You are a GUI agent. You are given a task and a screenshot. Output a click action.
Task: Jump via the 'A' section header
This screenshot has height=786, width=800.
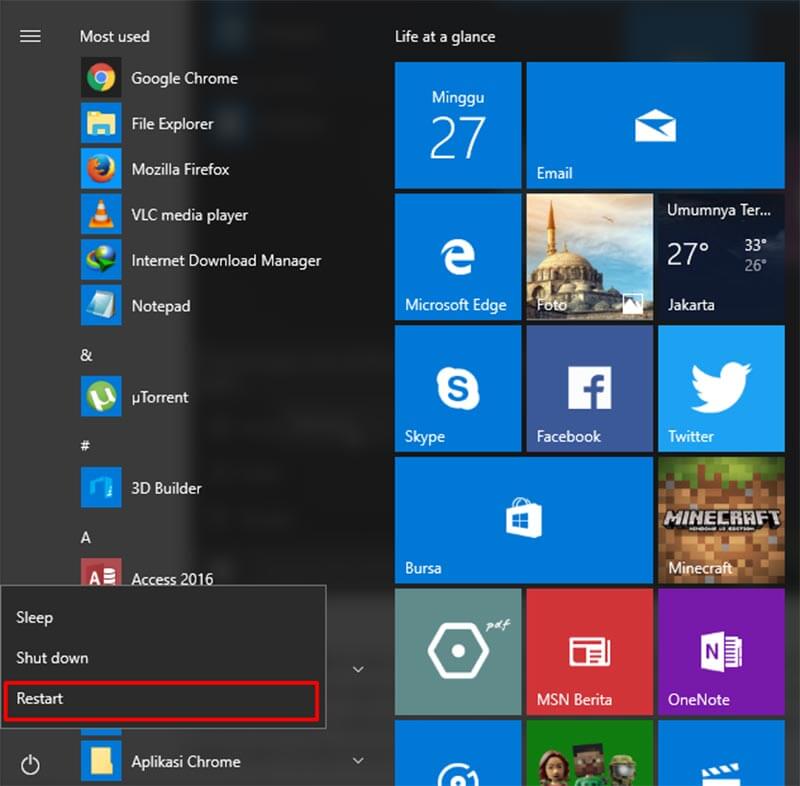pyautogui.click(x=85, y=537)
